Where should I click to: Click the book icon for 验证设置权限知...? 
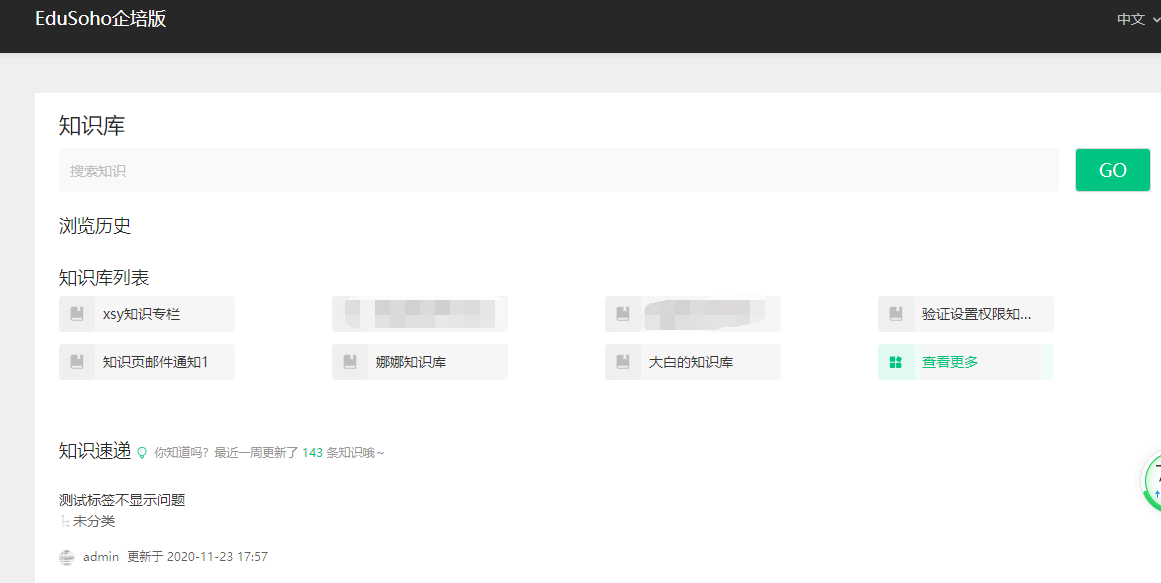coord(896,314)
